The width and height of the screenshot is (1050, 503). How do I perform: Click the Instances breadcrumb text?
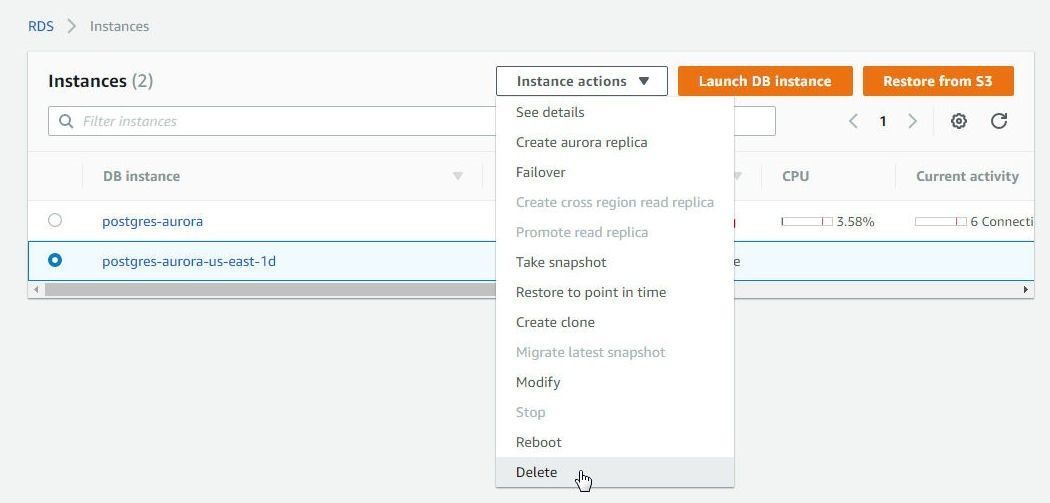coord(119,26)
